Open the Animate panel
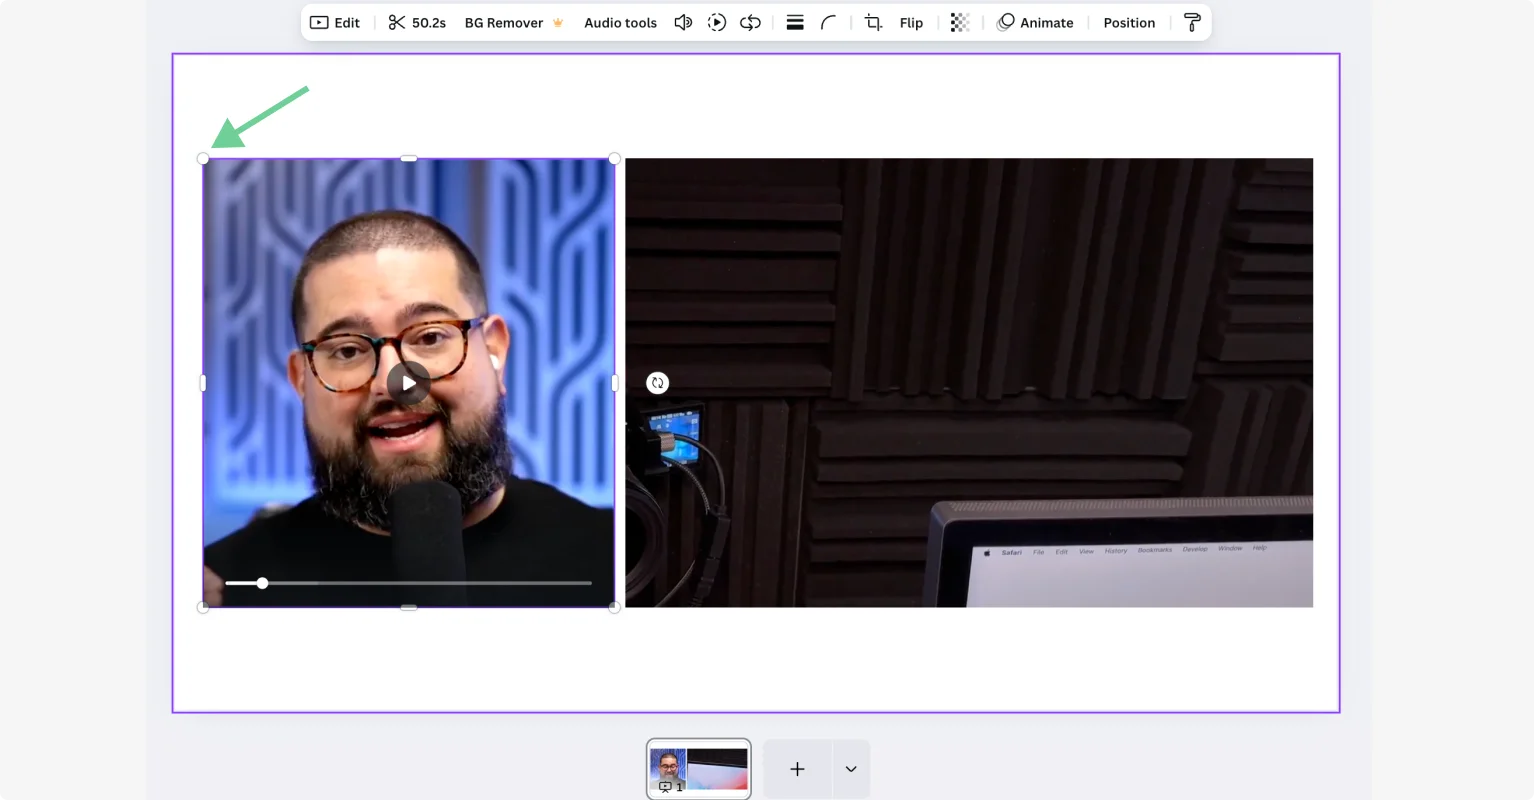The height and width of the screenshot is (800, 1534). click(1036, 22)
